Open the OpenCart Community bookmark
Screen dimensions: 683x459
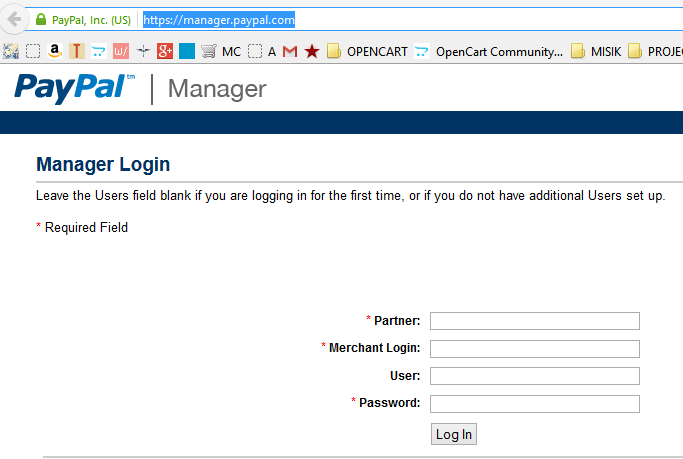tap(488, 51)
